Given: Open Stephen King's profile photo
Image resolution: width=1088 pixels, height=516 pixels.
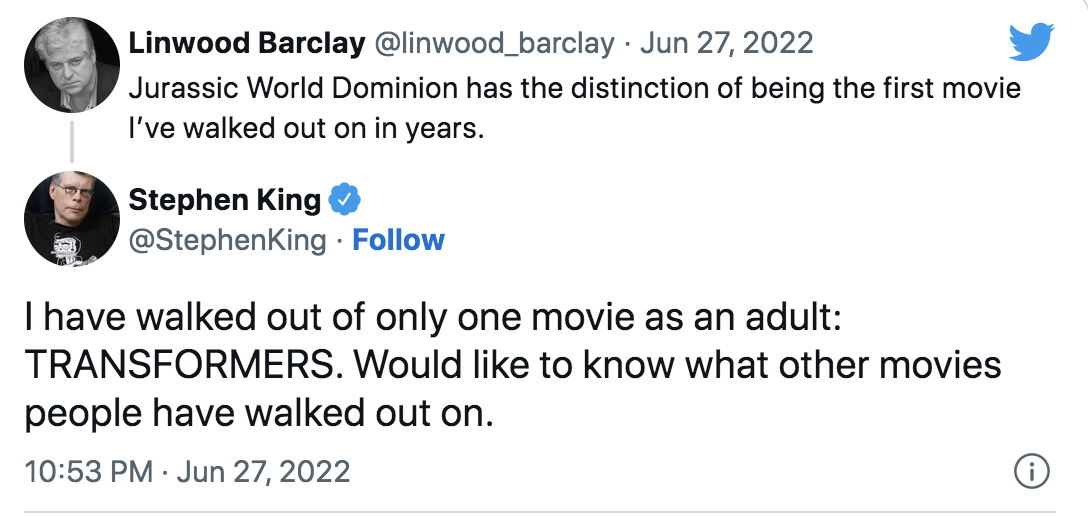Looking at the screenshot, I should (x=72, y=218).
